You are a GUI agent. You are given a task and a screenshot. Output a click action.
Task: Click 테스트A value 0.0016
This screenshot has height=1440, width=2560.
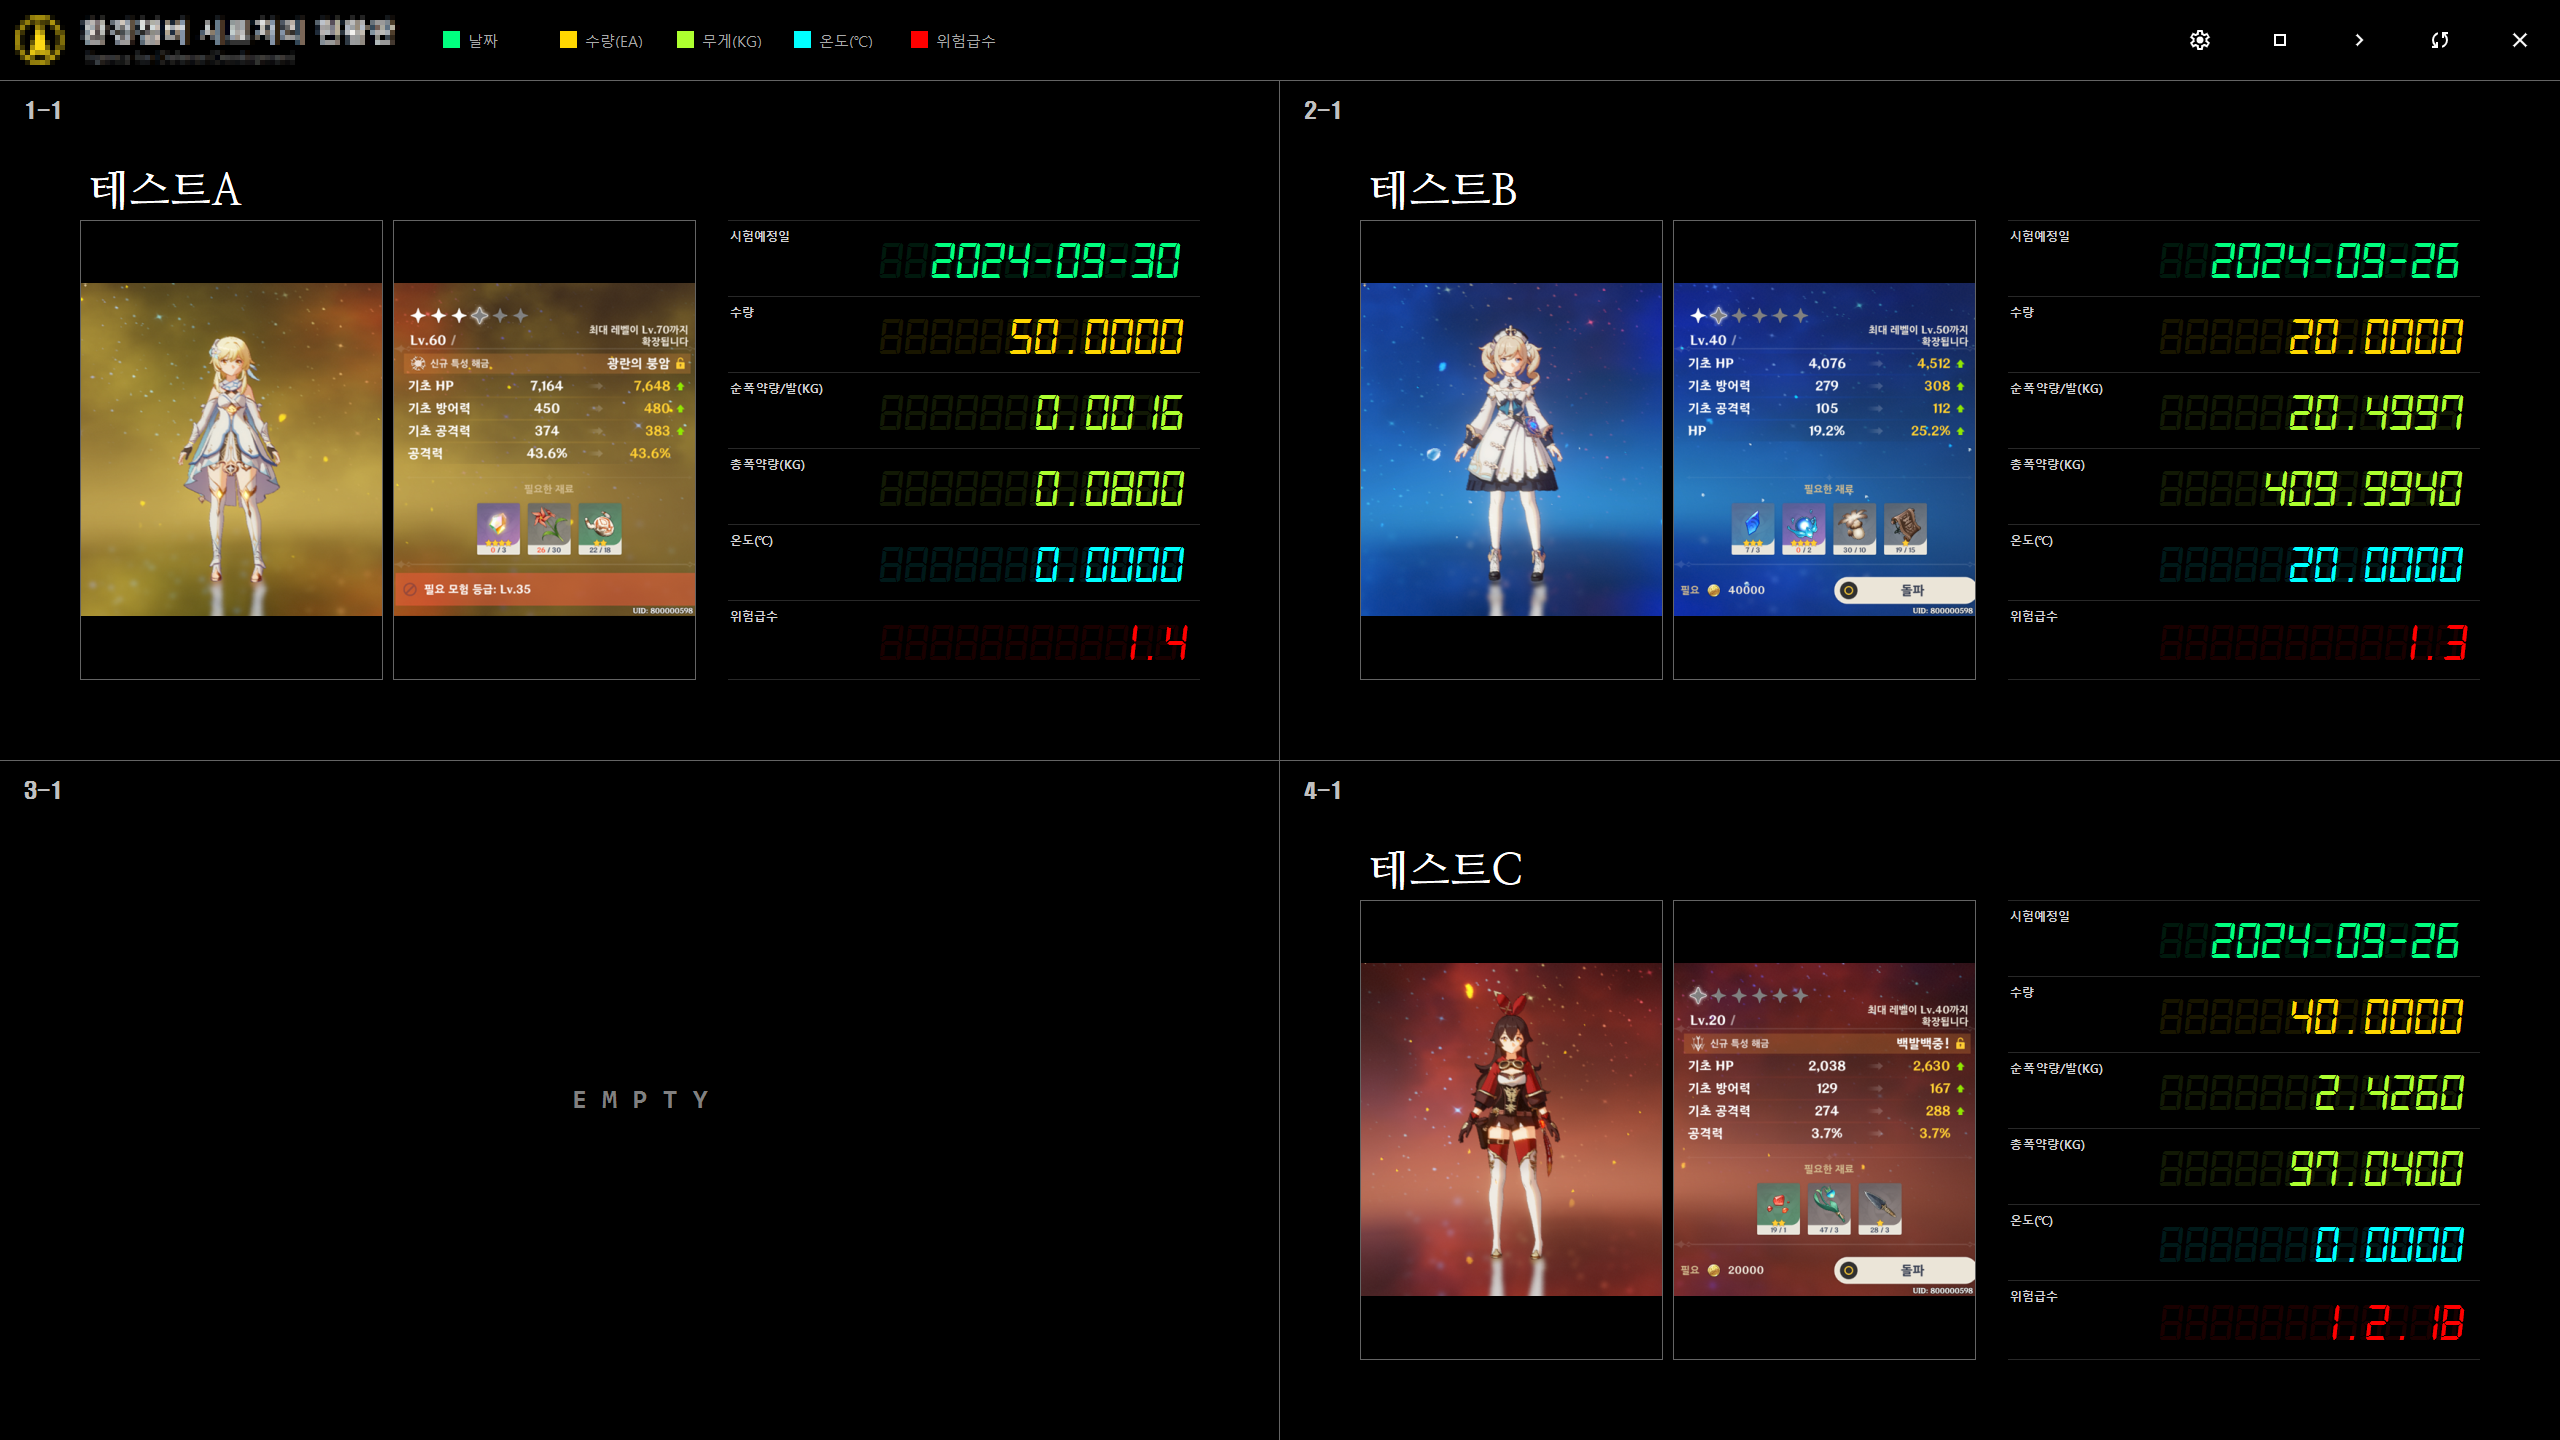(x=1109, y=413)
